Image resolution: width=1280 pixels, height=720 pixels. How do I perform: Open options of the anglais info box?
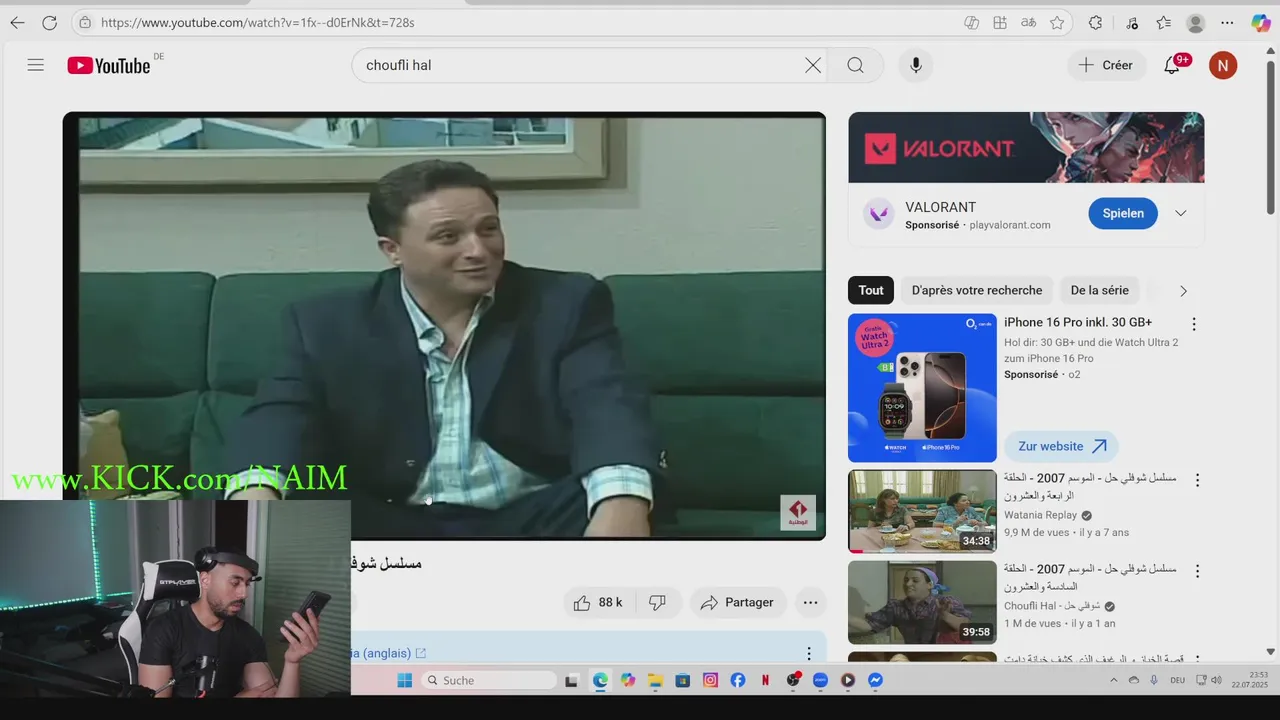coord(809,653)
